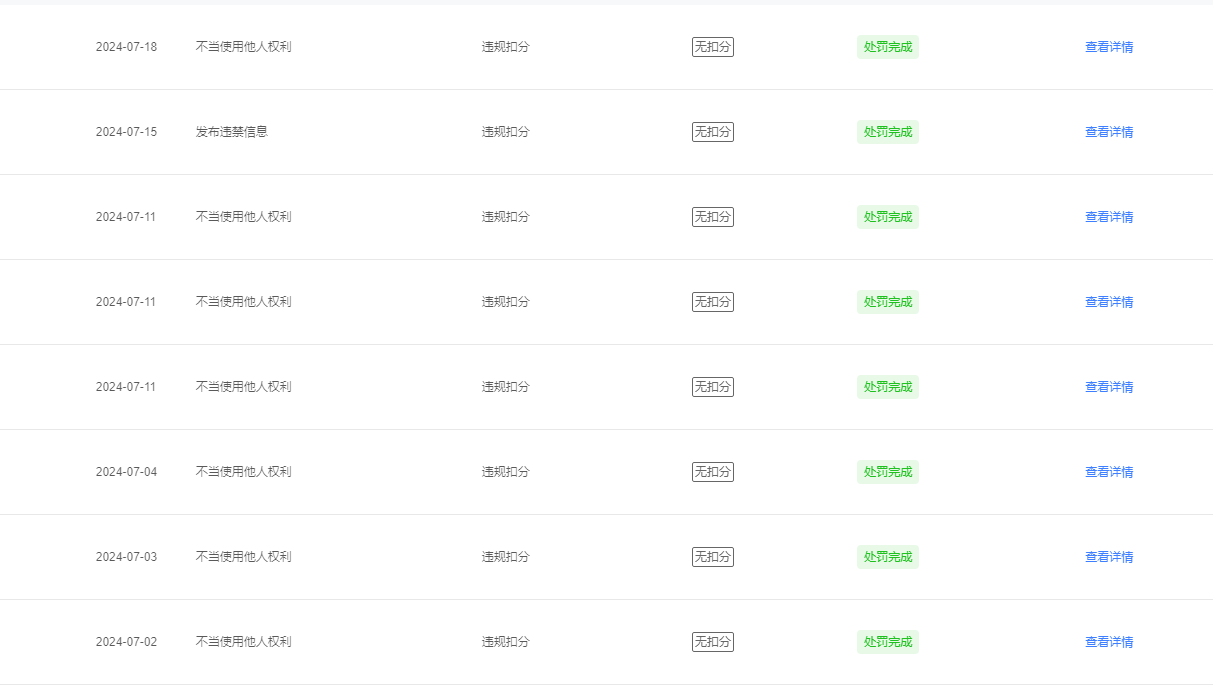Open 查看详情 in the 2024-07-04 row
The width and height of the screenshot is (1213, 688).
tap(1109, 472)
